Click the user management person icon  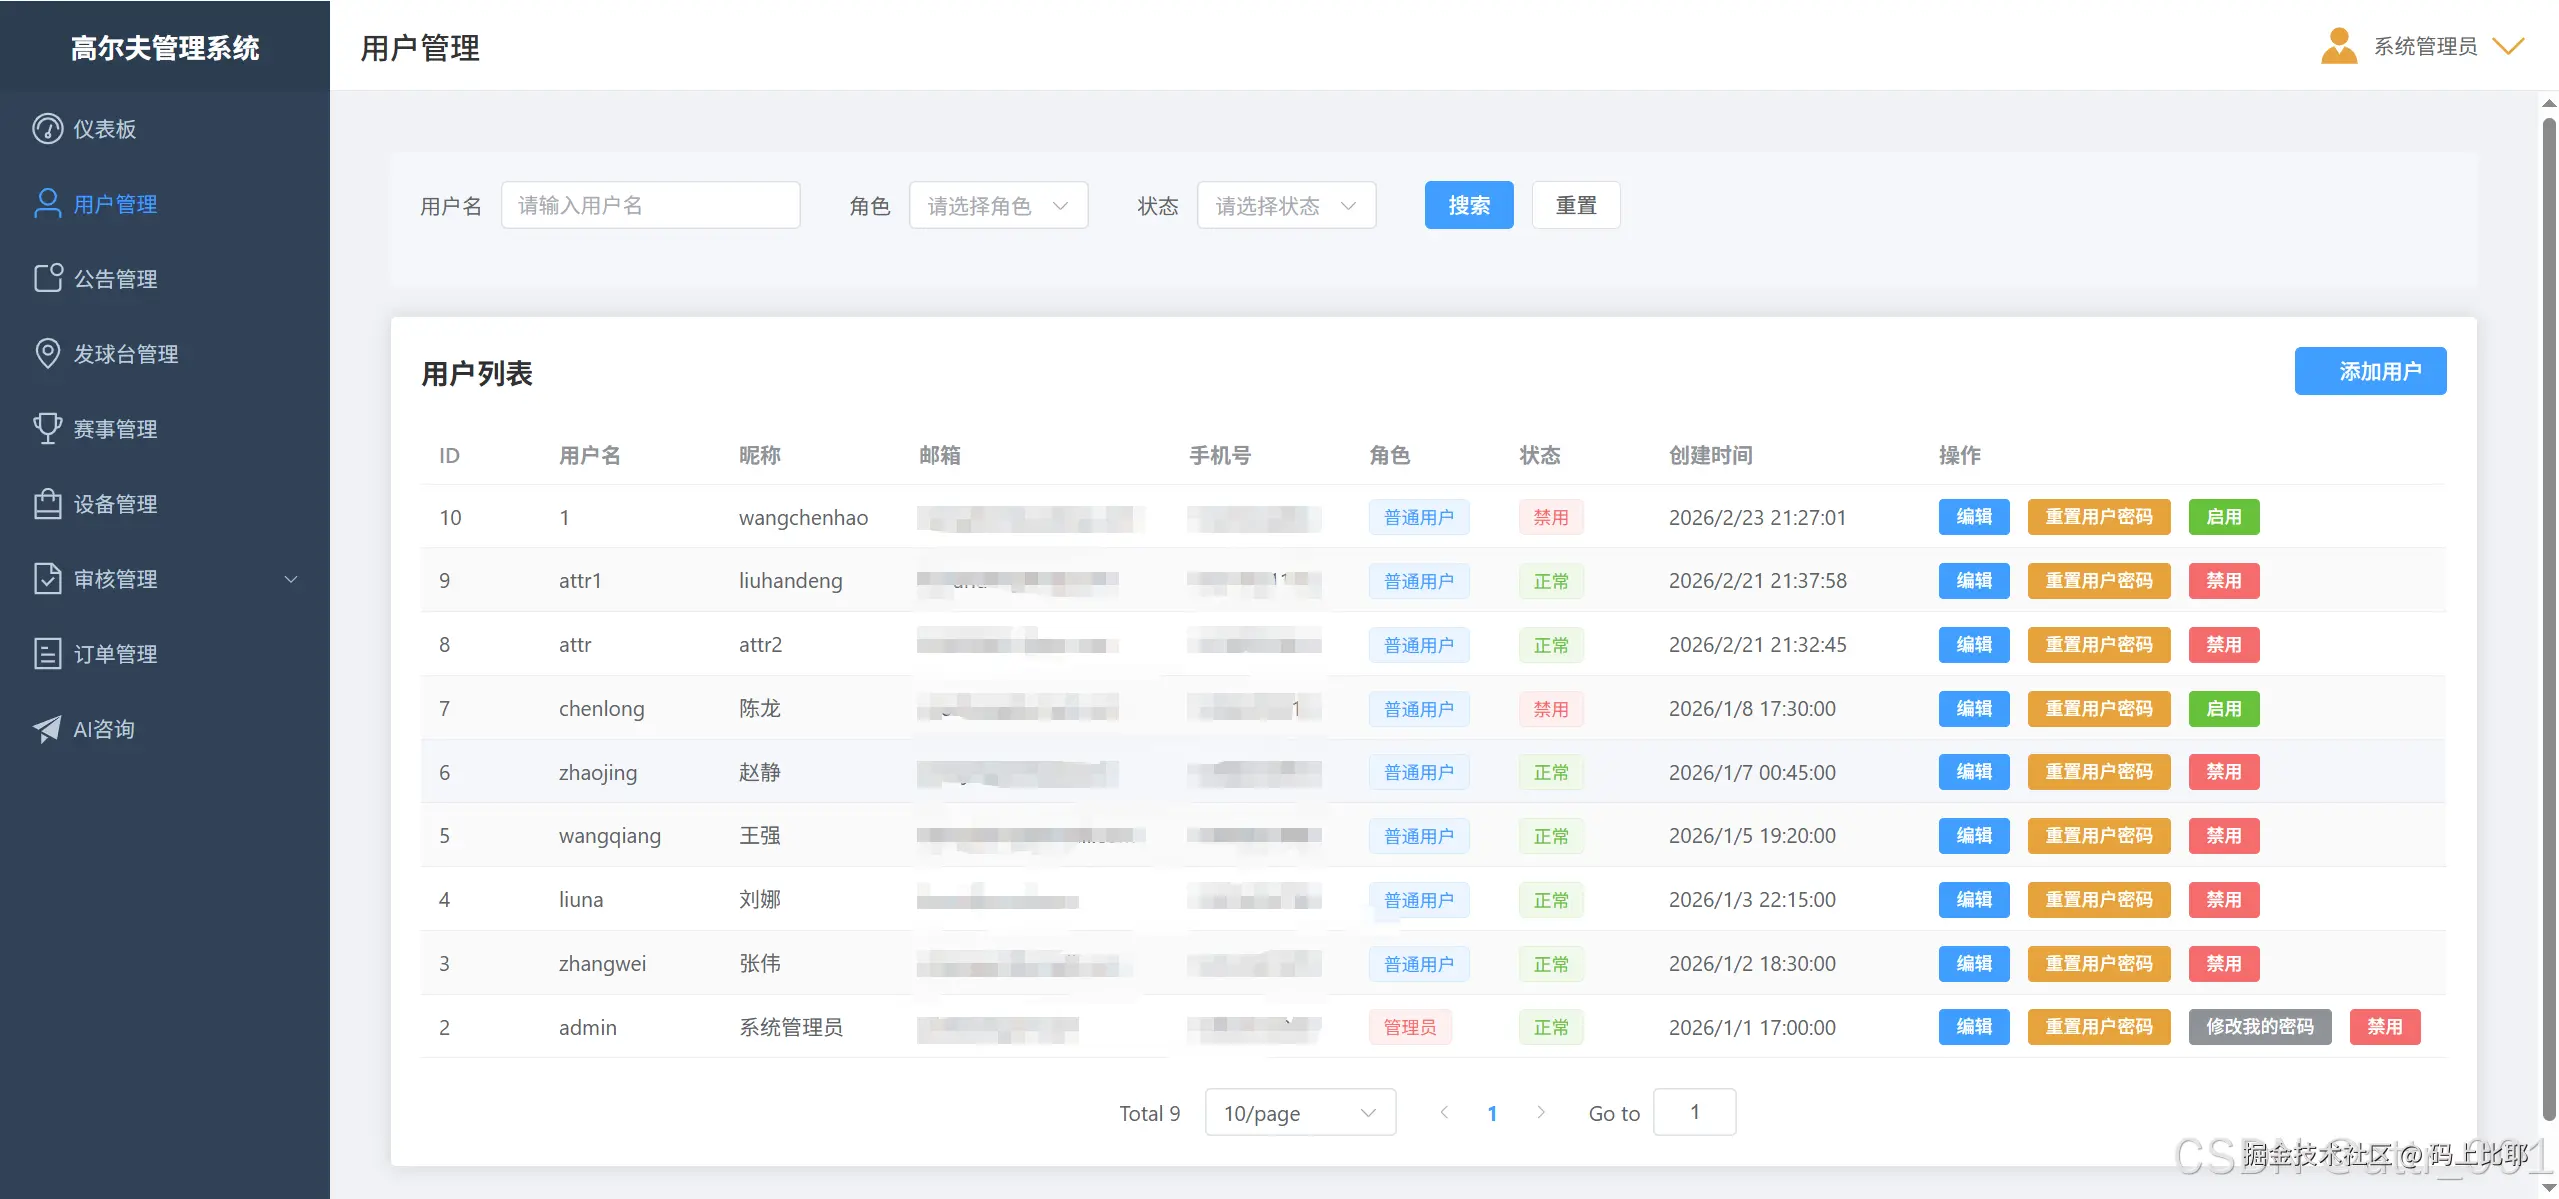click(x=47, y=204)
